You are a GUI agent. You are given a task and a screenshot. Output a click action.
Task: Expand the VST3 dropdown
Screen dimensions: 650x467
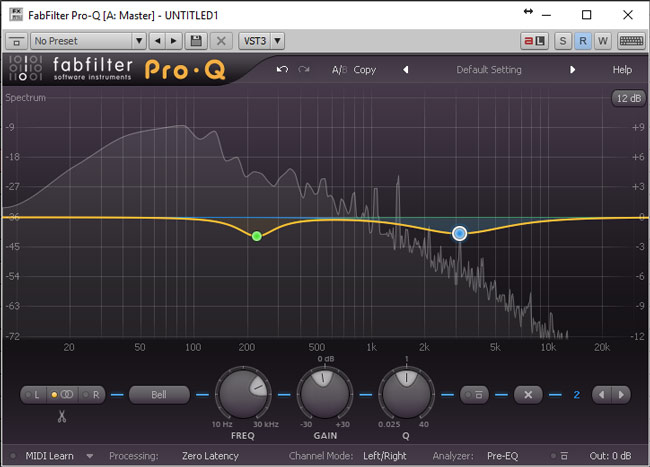click(262, 41)
